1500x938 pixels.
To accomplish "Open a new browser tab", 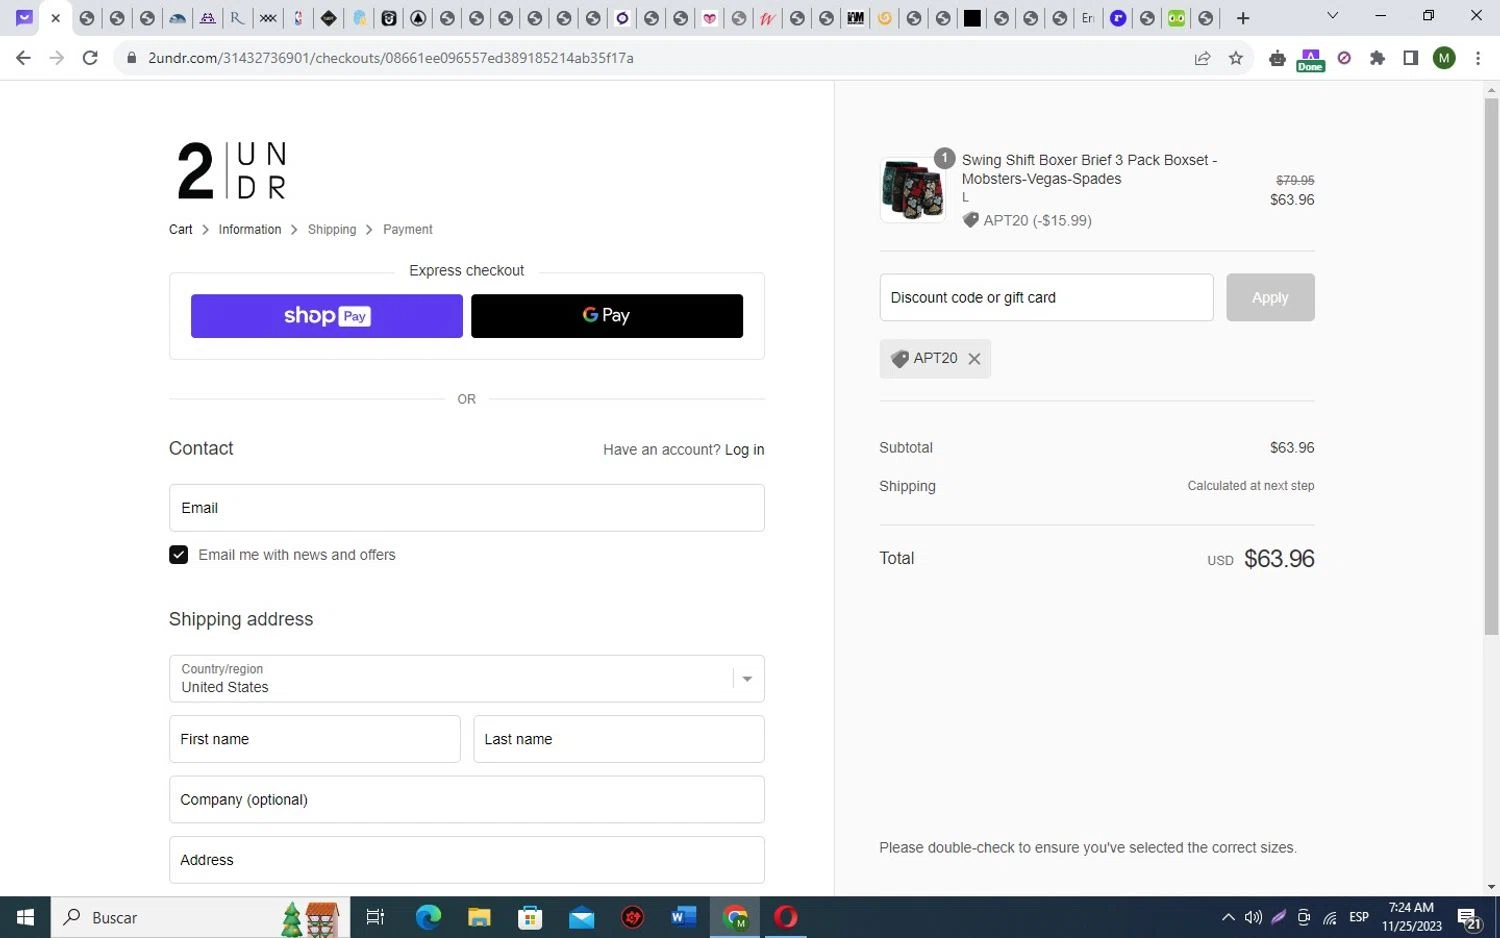I will (1243, 18).
